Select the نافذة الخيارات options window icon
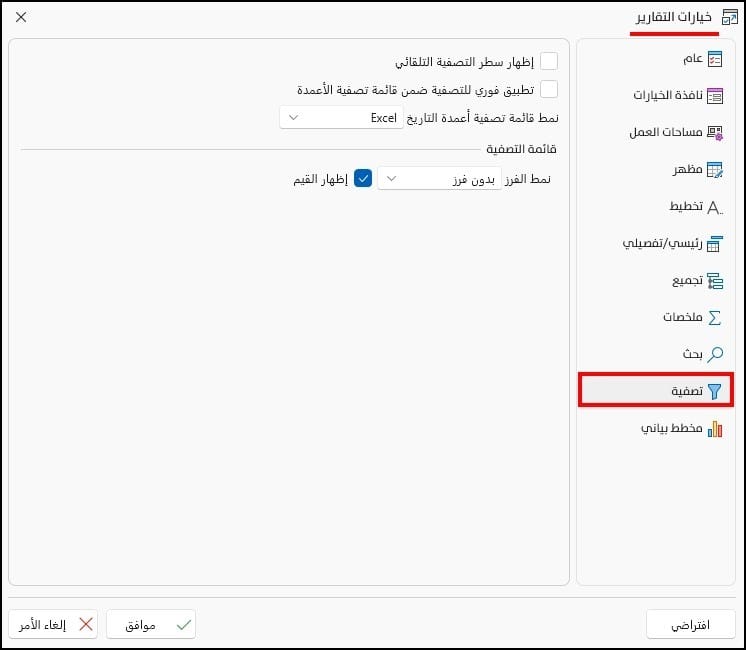The width and height of the screenshot is (746, 650). tap(715, 96)
